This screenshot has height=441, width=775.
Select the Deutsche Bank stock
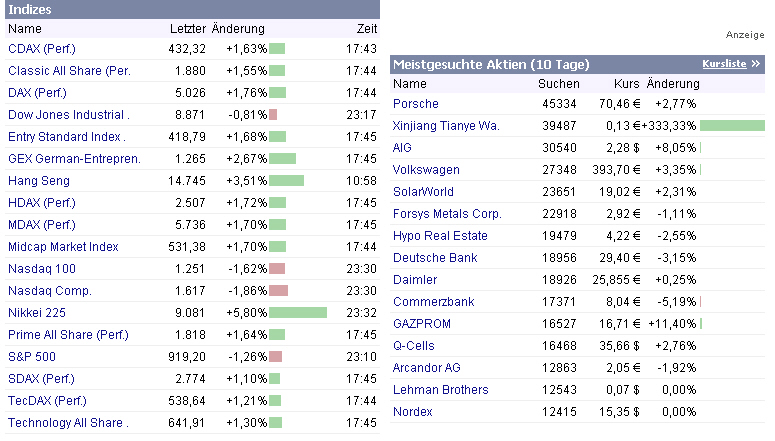[435, 258]
